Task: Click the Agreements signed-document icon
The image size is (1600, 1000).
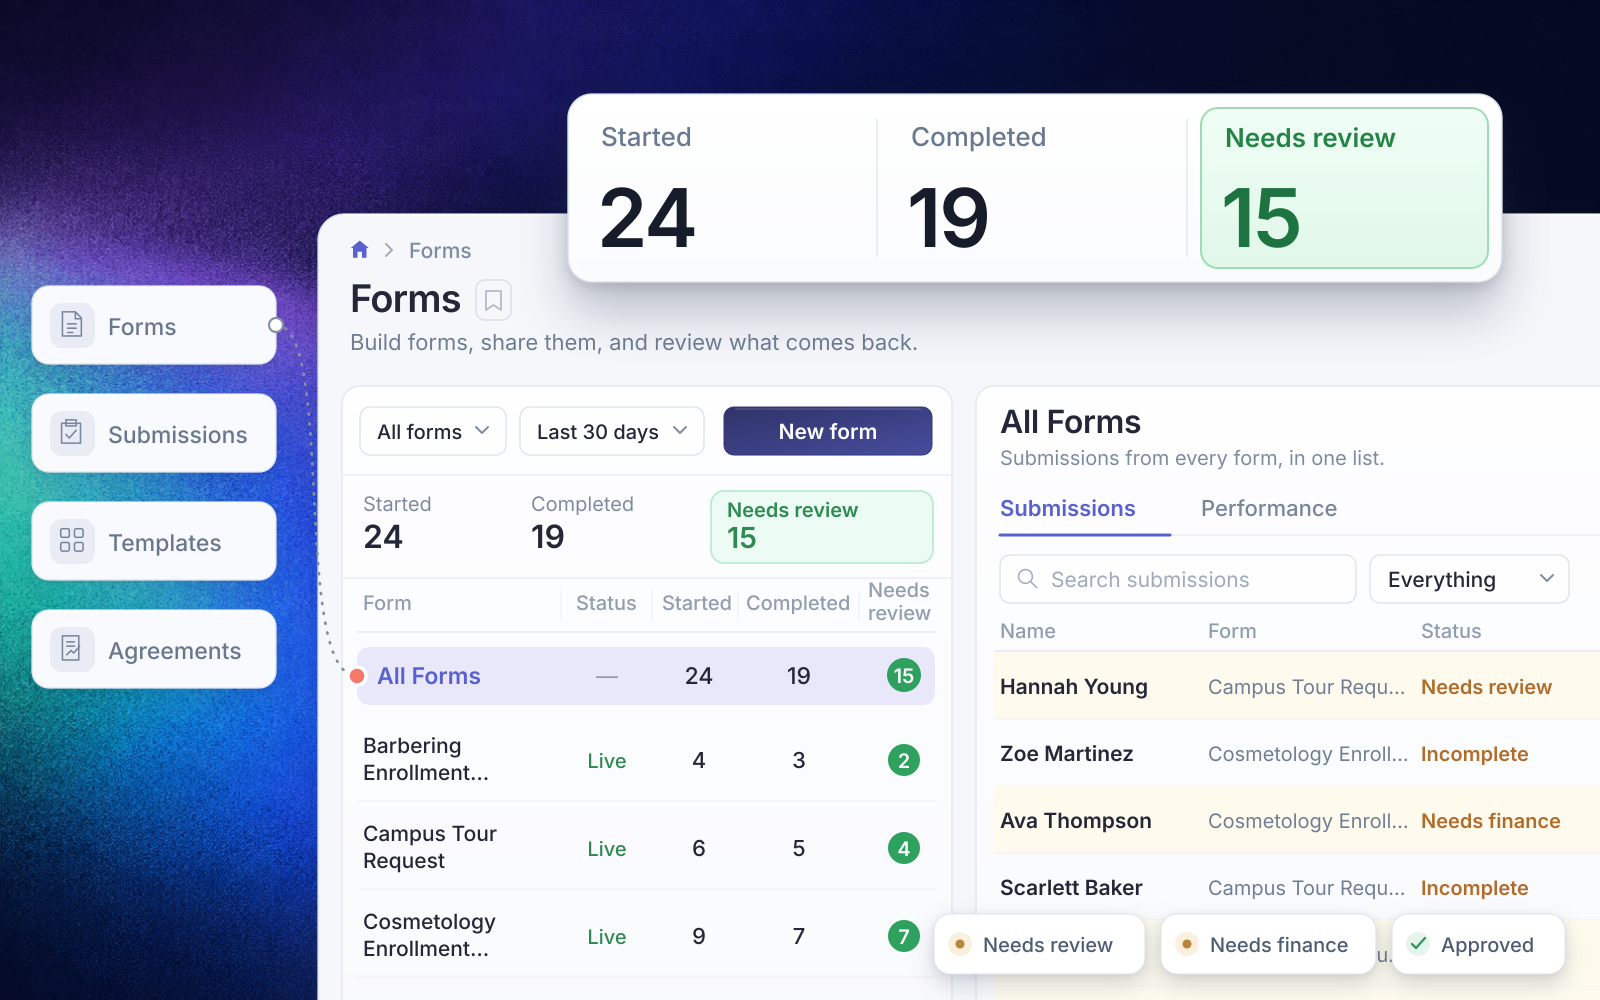Action: coord(72,649)
